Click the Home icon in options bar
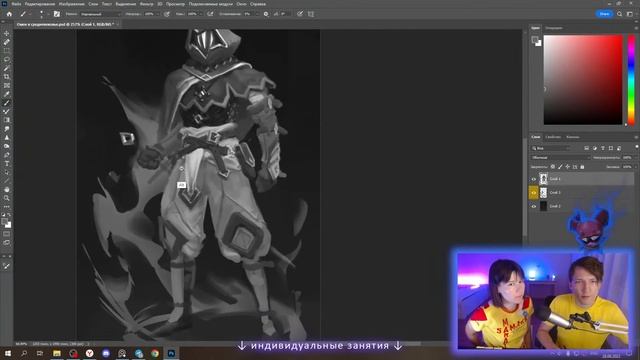Viewport: 640px width, 360px height. pos(9,14)
